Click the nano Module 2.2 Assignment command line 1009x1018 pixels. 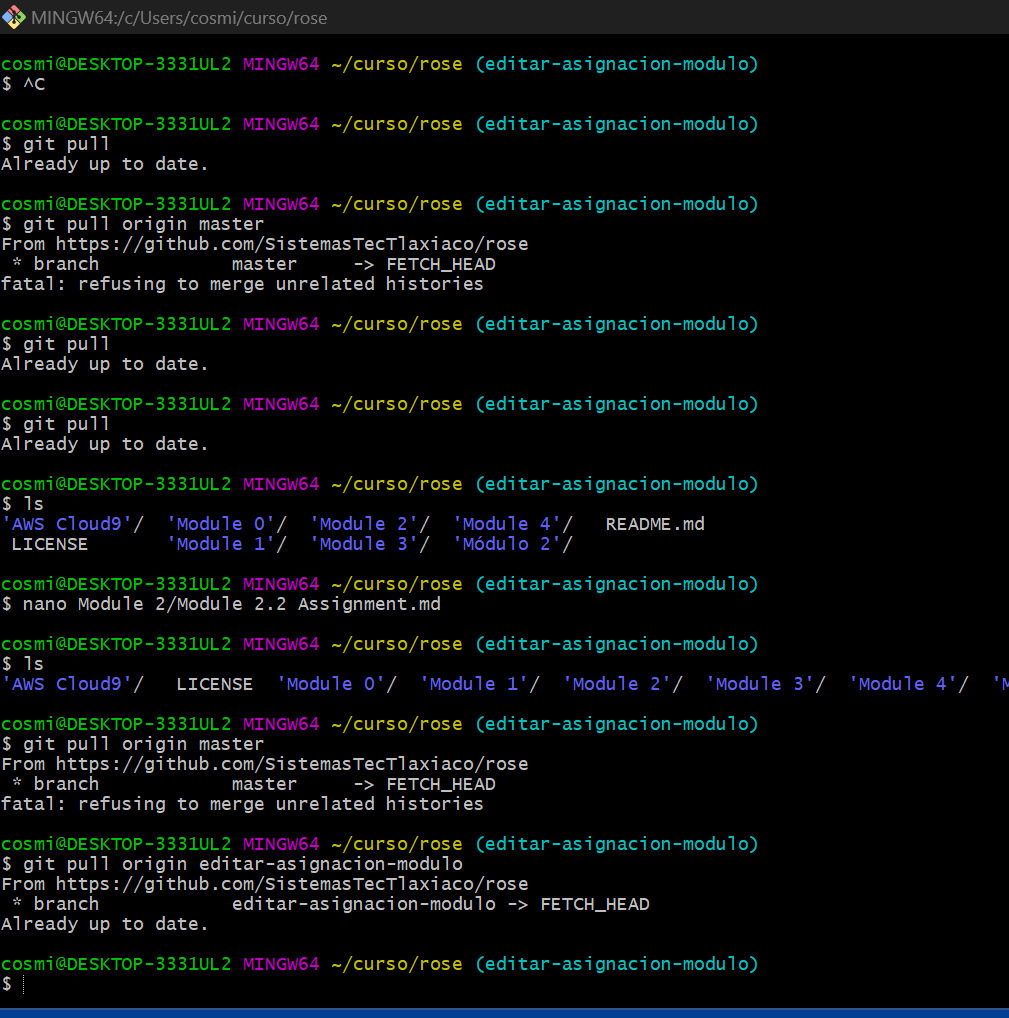(230, 603)
